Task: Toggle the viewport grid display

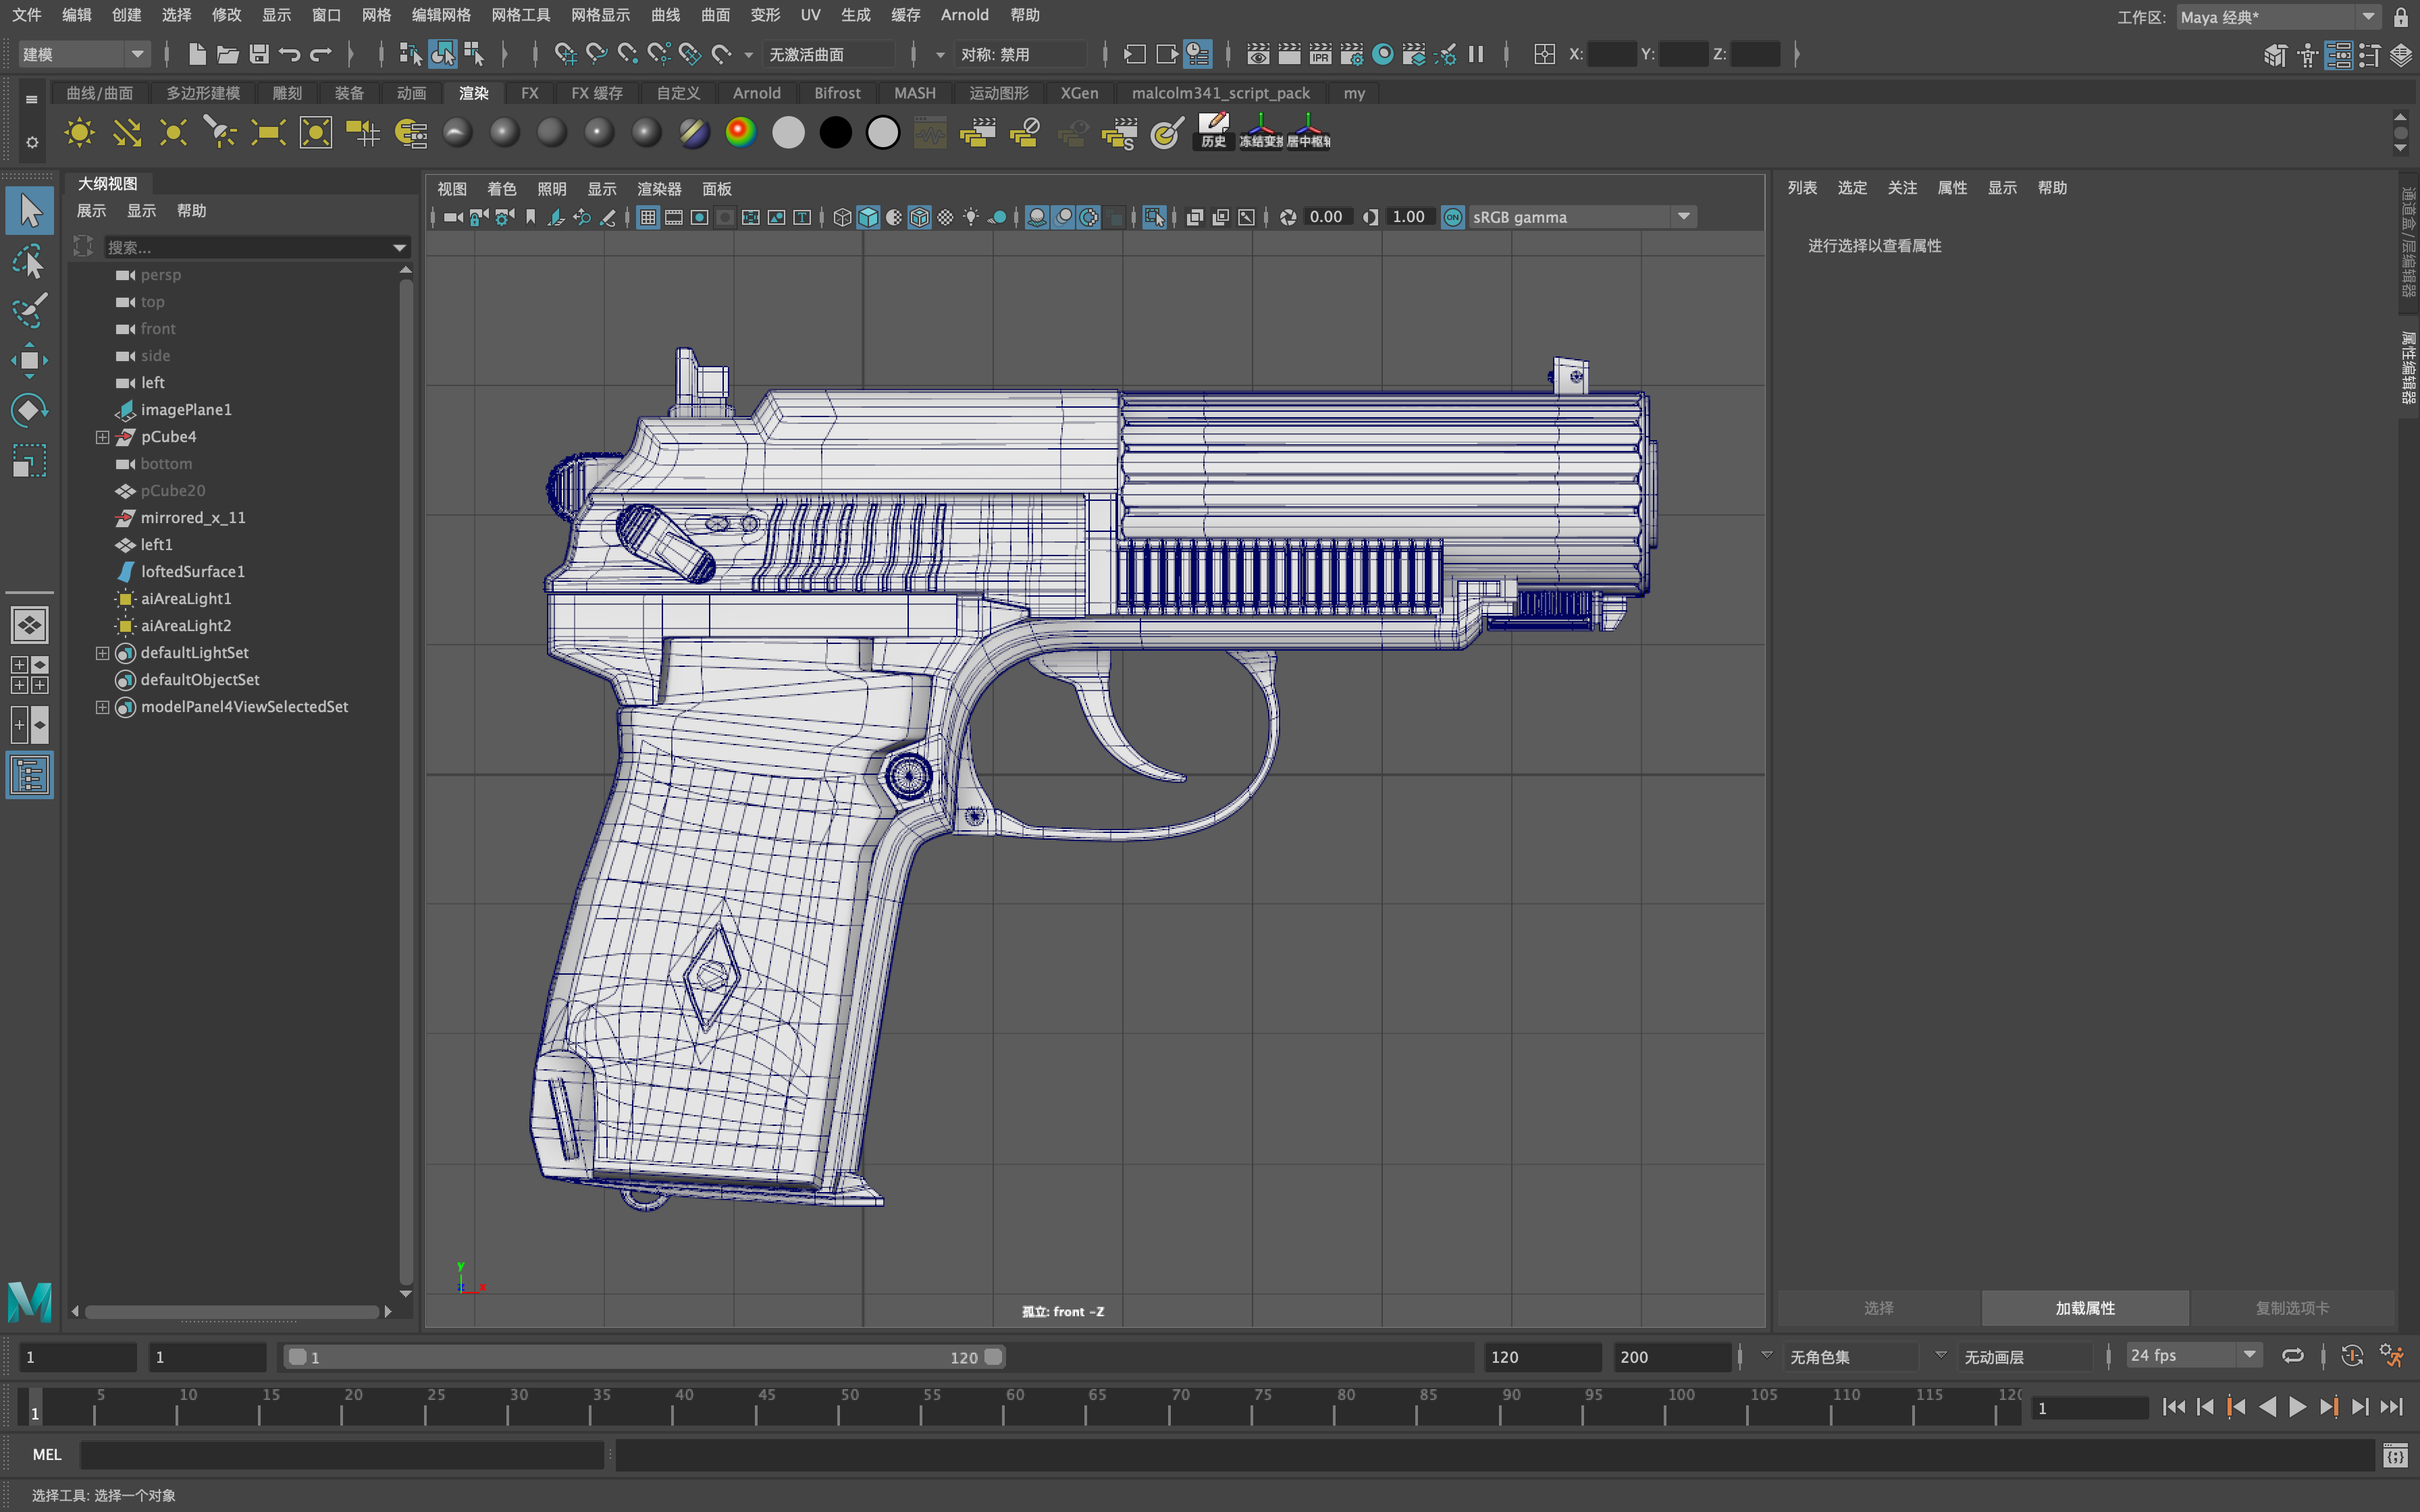Action: (648, 217)
